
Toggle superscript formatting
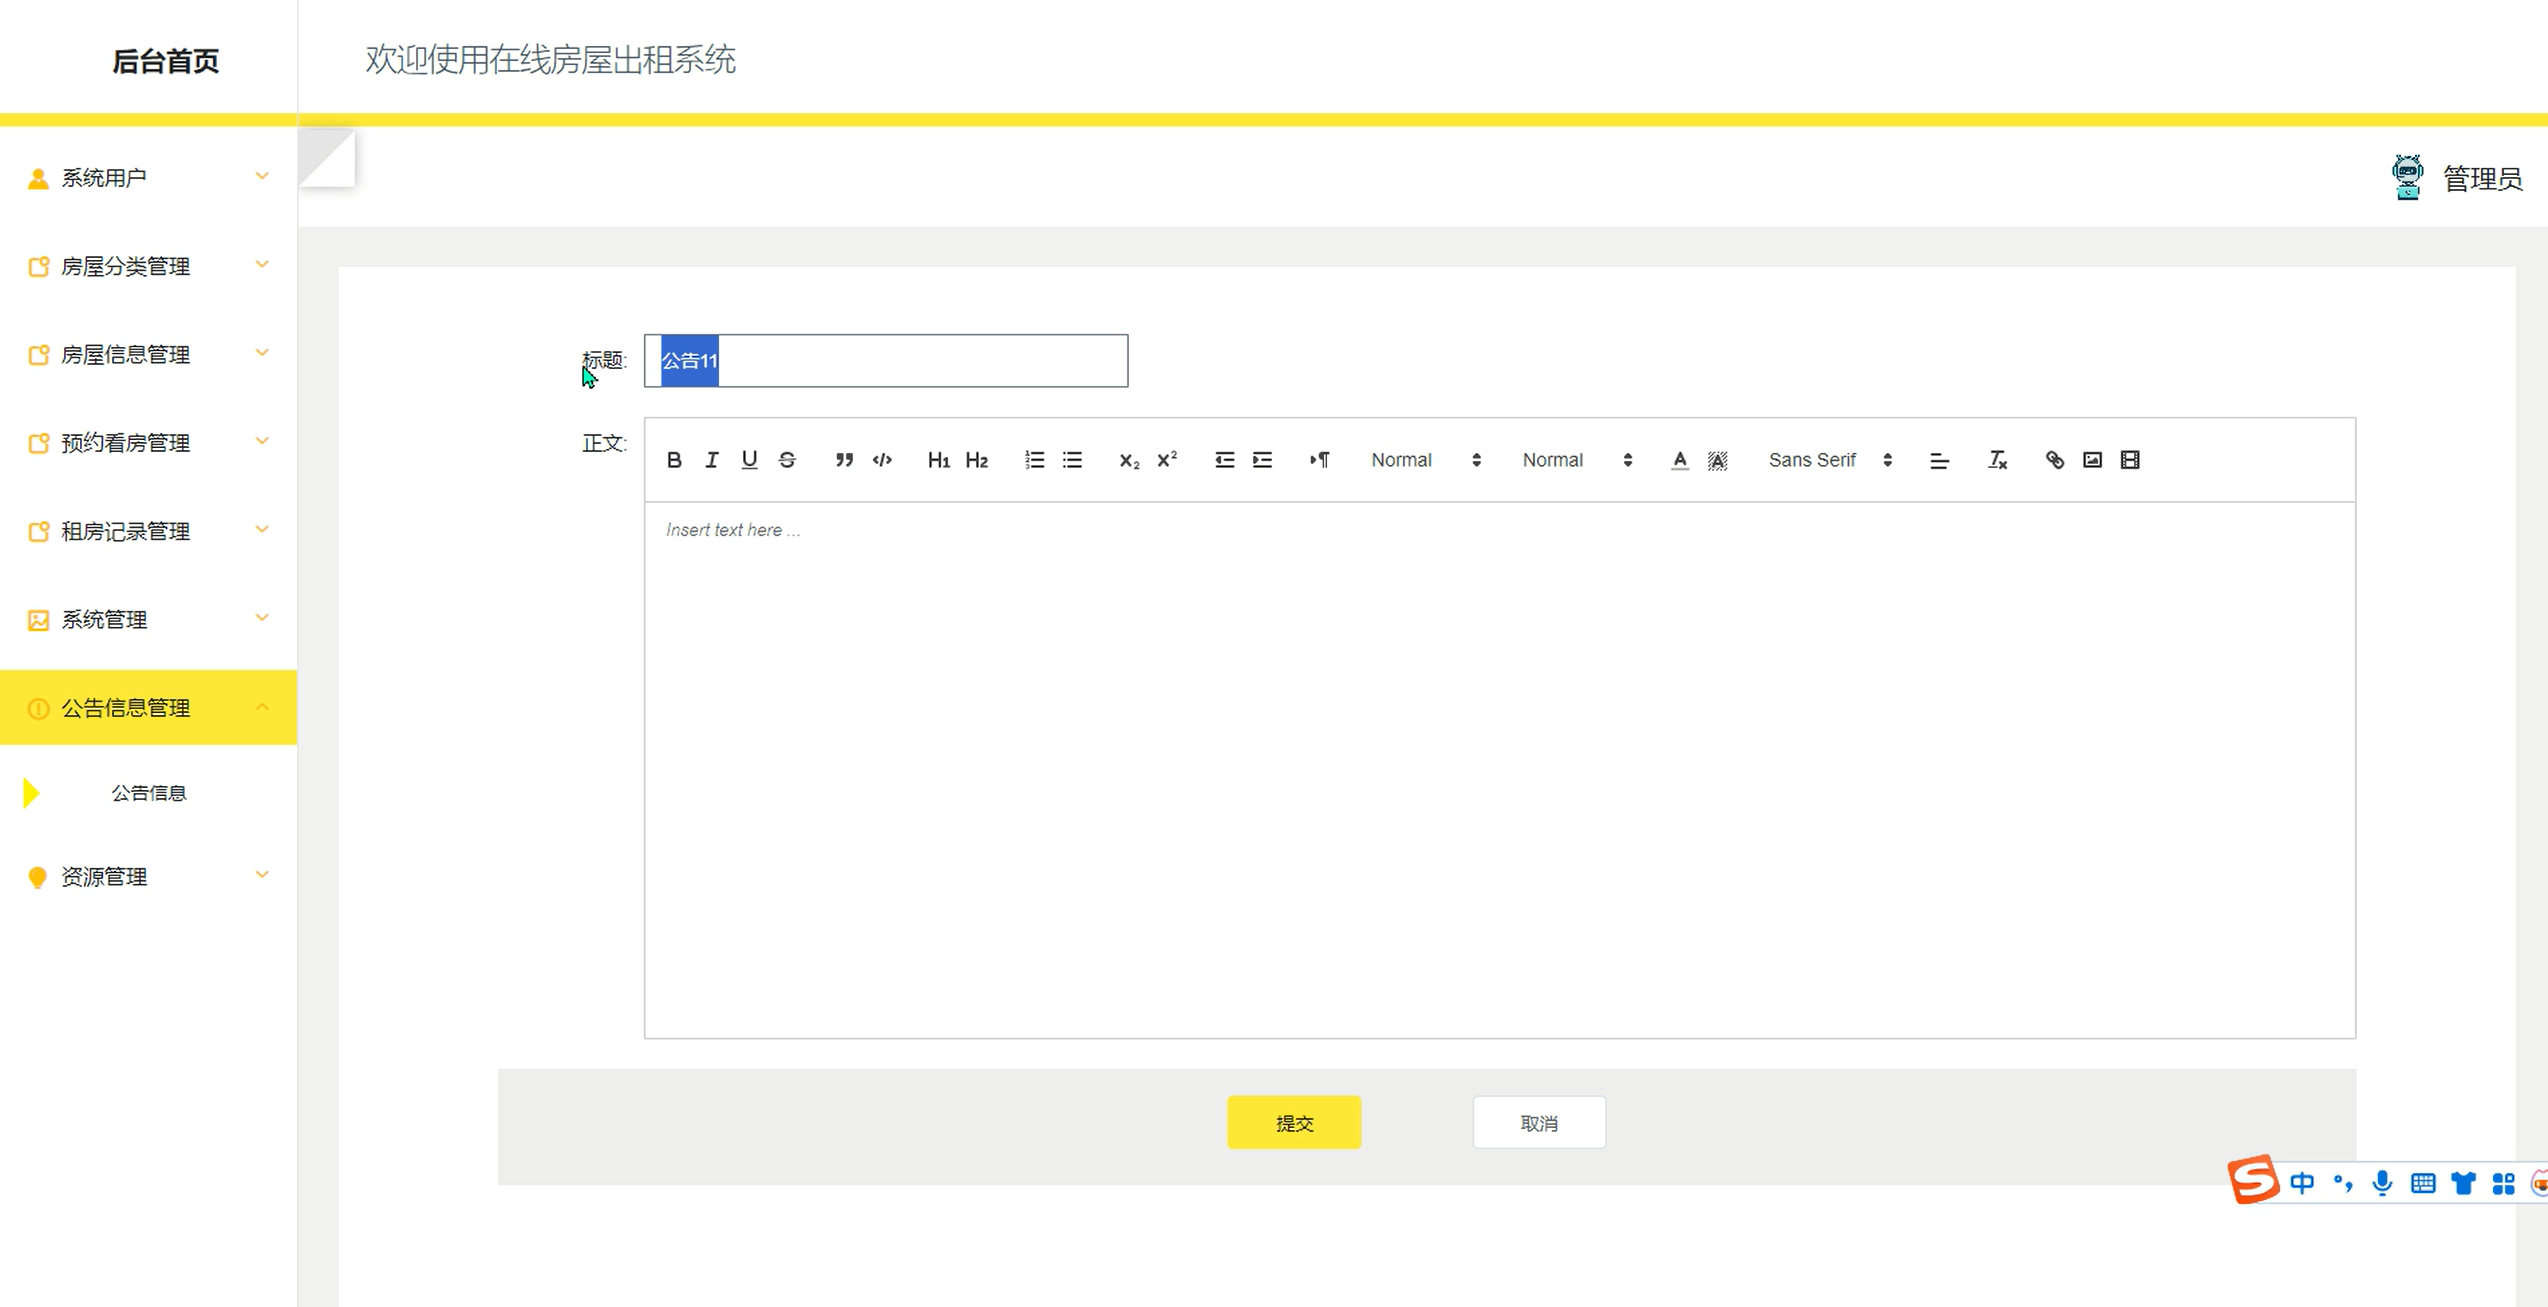pos(1167,460)
